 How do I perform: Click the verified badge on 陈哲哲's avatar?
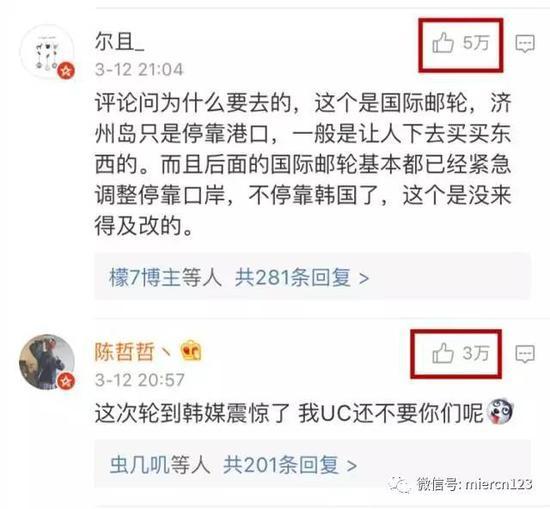pos(66,381)
